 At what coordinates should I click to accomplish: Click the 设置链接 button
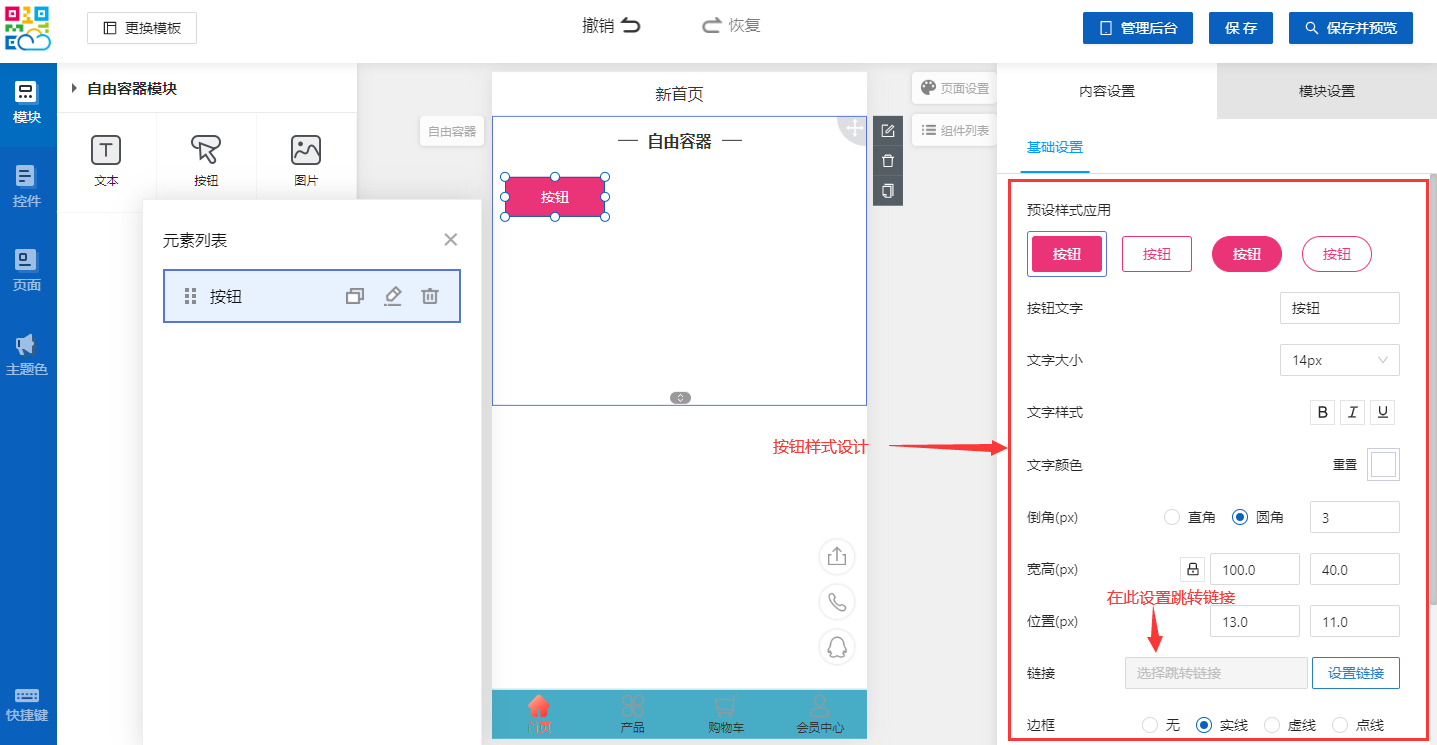(1355, 673)
